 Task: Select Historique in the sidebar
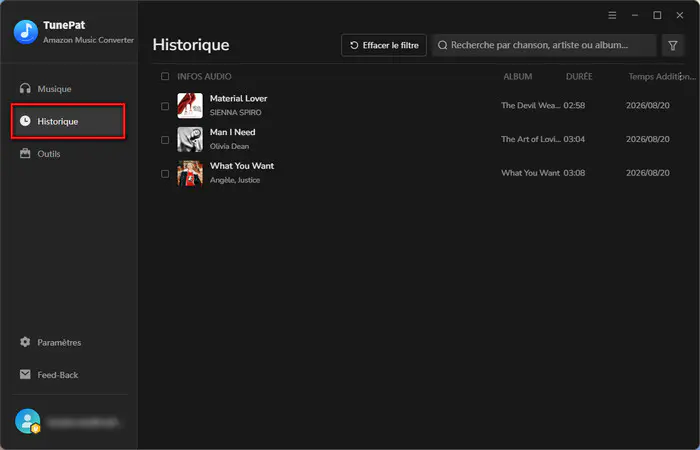point(68,121)
